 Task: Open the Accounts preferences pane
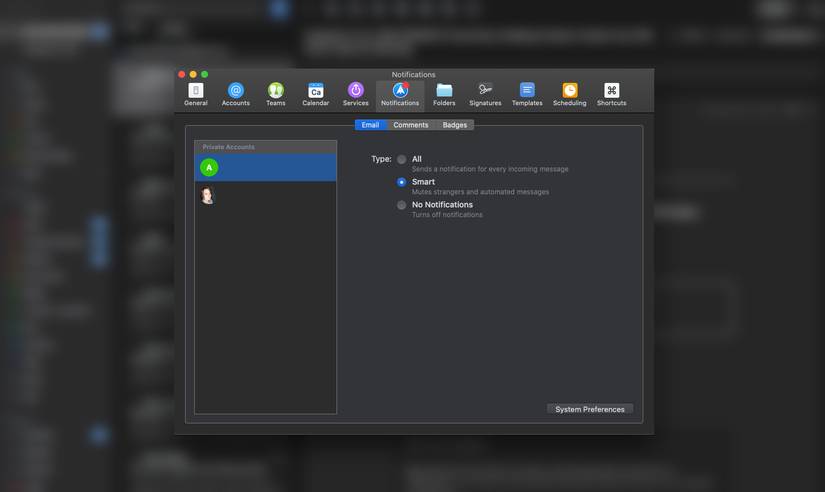tap(236, 95)
